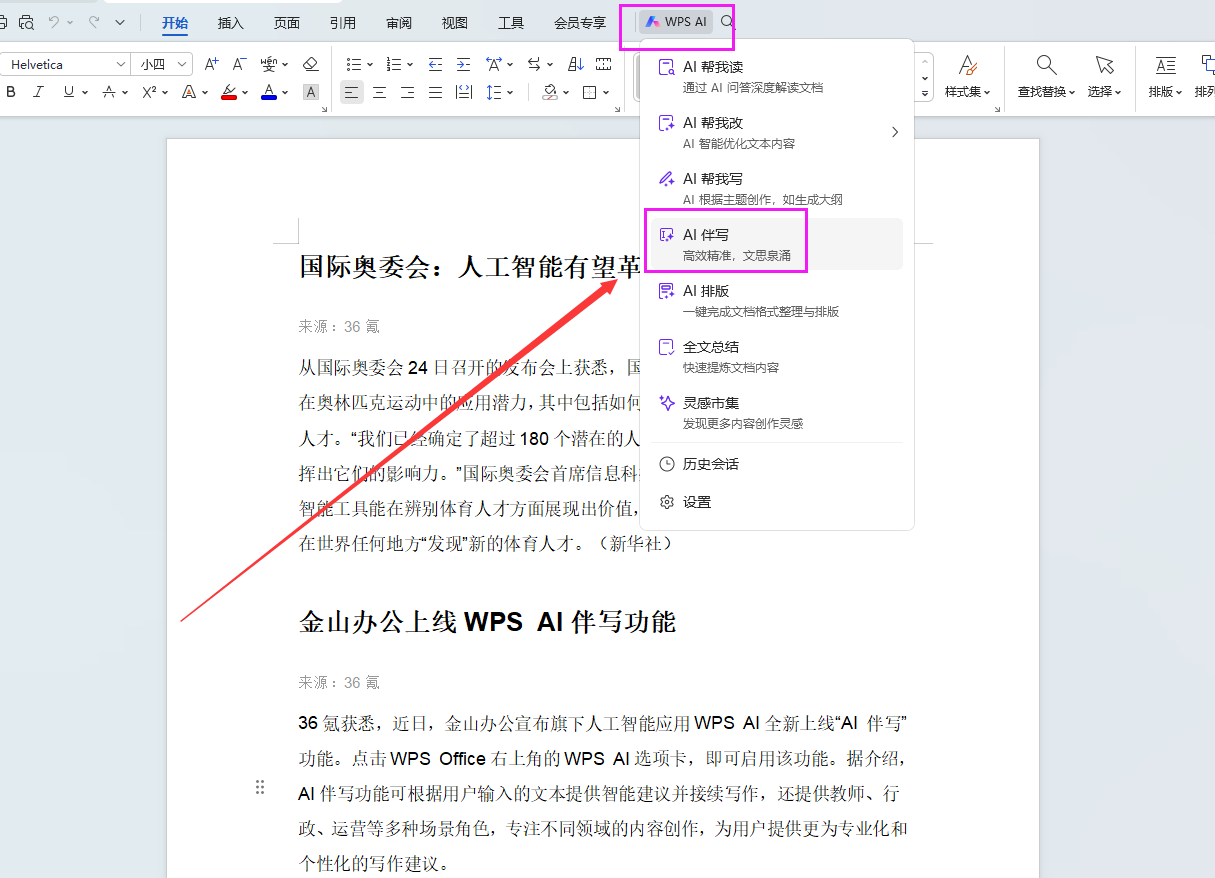The image size is (1215, 878).
Task: Click the undo arrow icon
Action: [x=55, y=22]
